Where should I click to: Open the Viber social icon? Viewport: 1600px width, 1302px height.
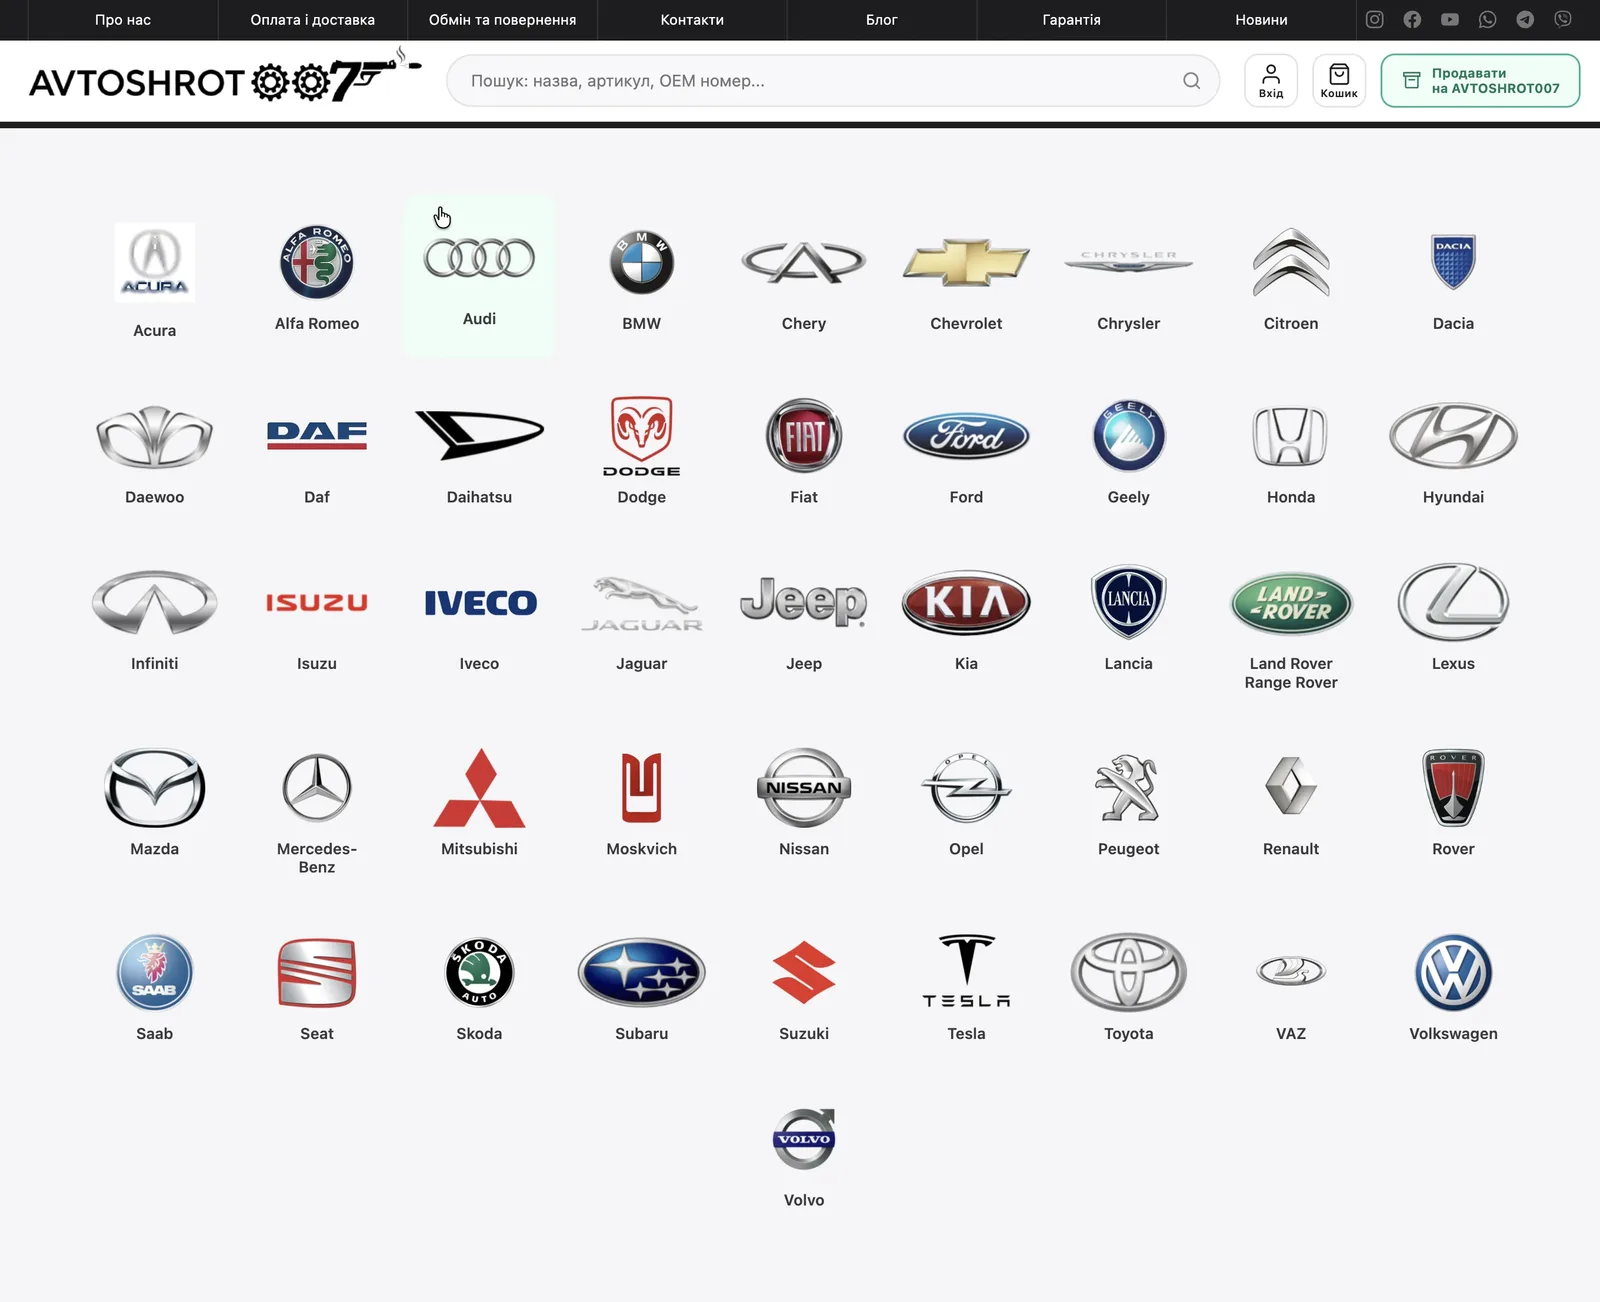pyautogui.click(x=1563, y=19)
